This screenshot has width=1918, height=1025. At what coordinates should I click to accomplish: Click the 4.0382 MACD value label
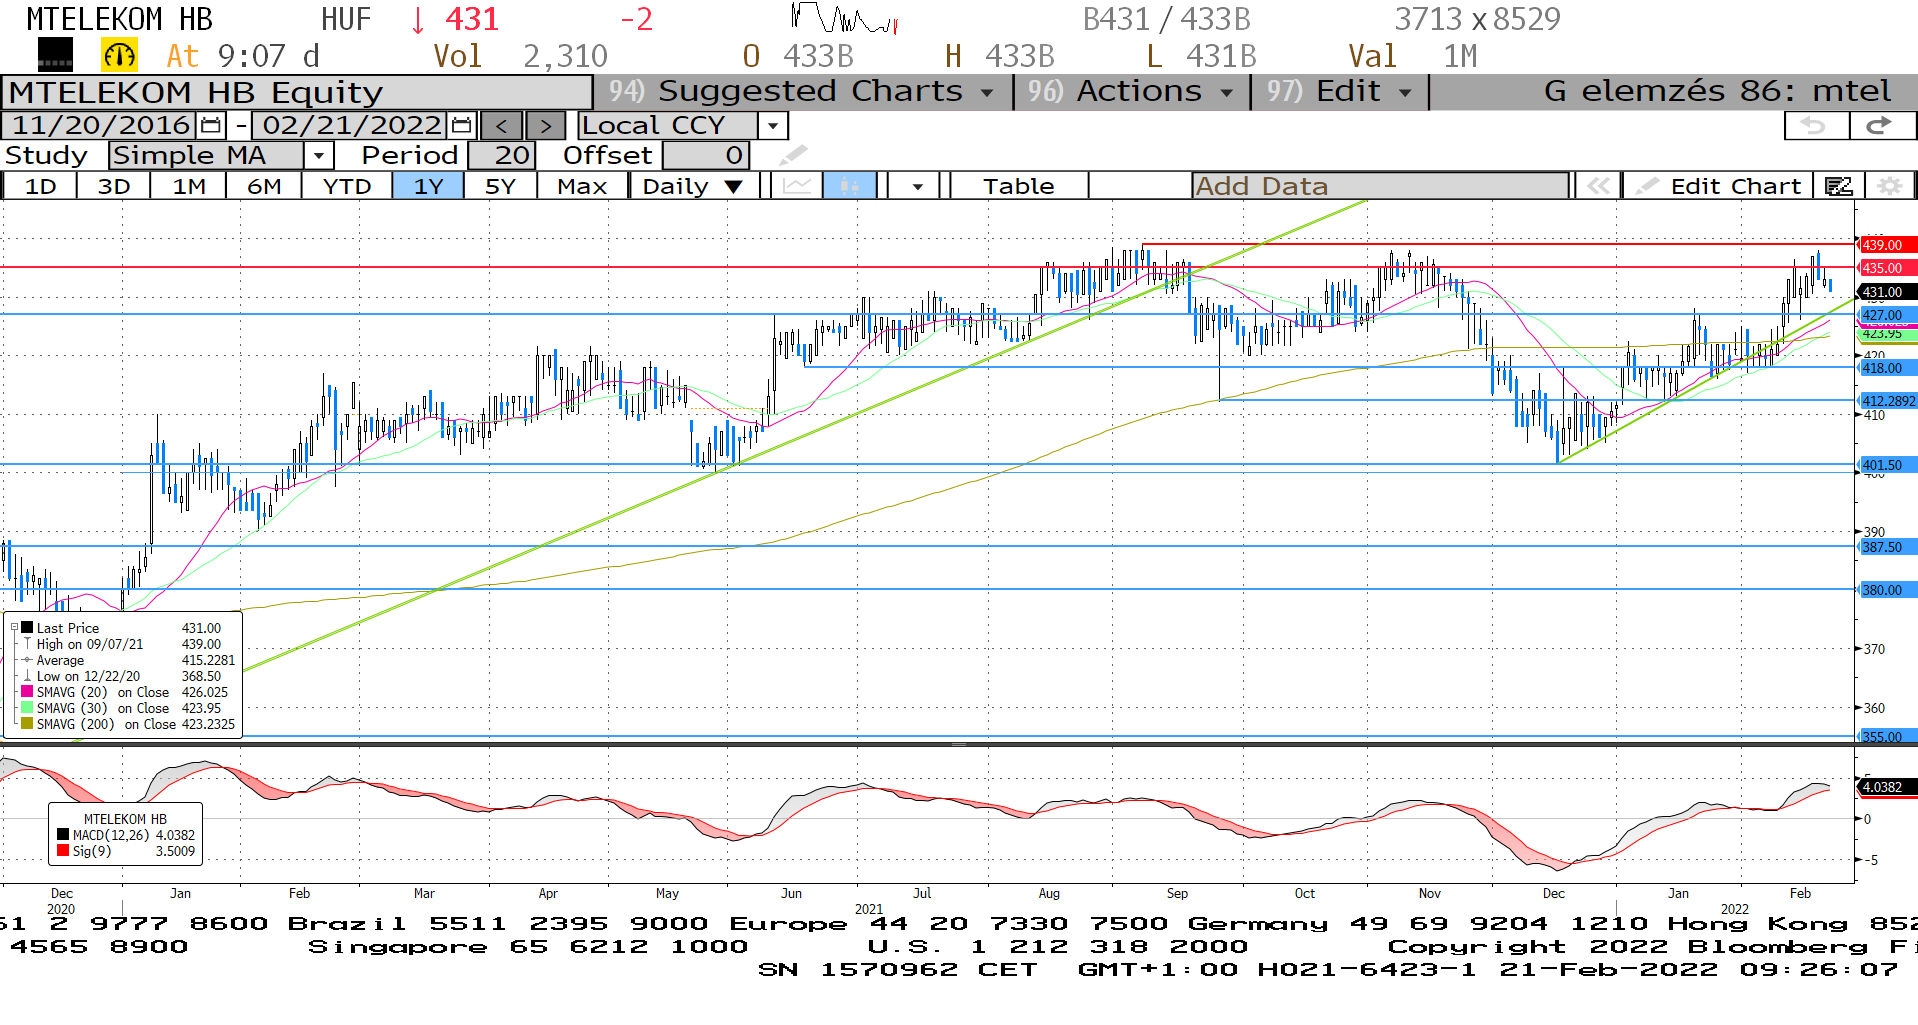click(1887, 787)
